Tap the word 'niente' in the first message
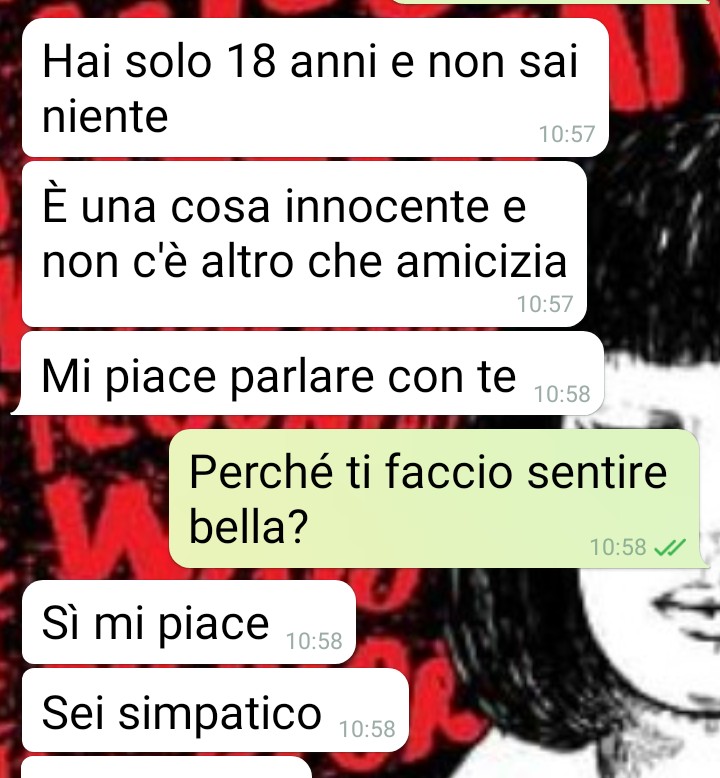Viewport: 720px width, 778px height. 105,117
